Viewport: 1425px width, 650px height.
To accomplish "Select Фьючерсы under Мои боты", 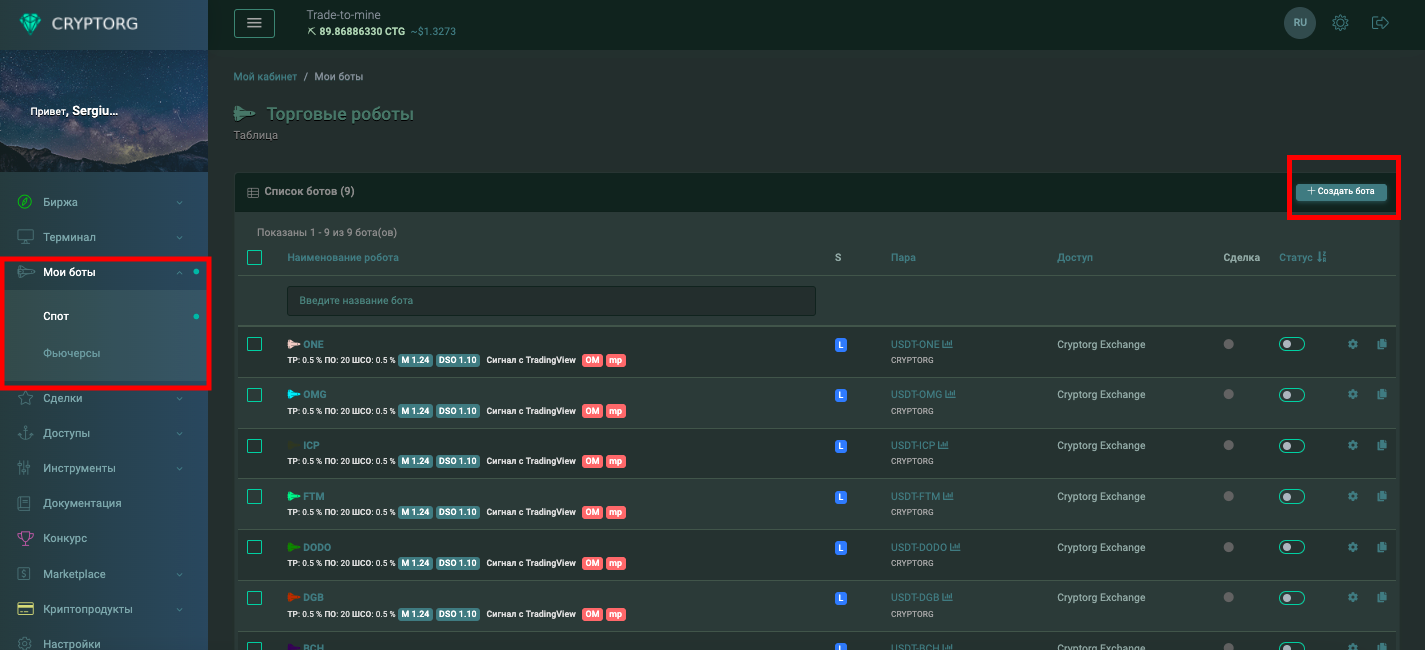I will [72, 353].
